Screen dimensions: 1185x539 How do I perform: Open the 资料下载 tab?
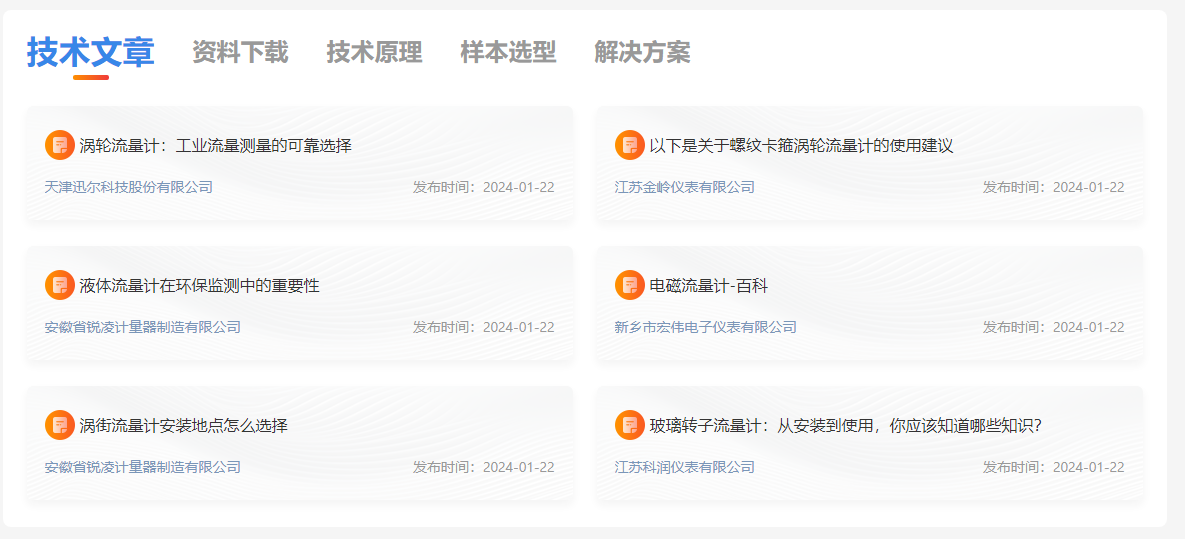click(240, 52)
